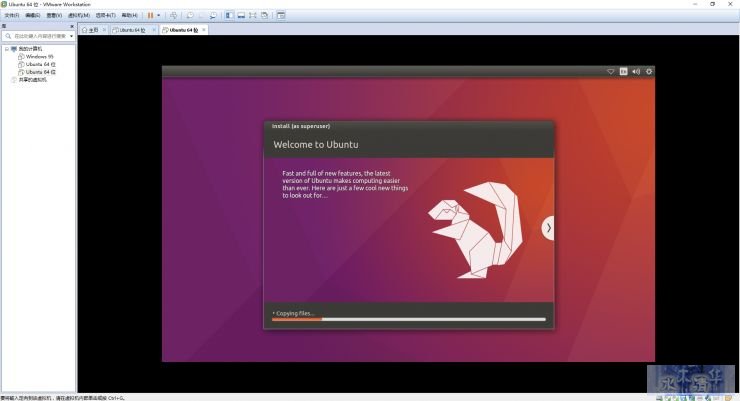Open the Ubuntu sound volume indicator
Image resolution: width=740 pixels, height=401 pixels.
pyautogui.click(x=636, y=71)
